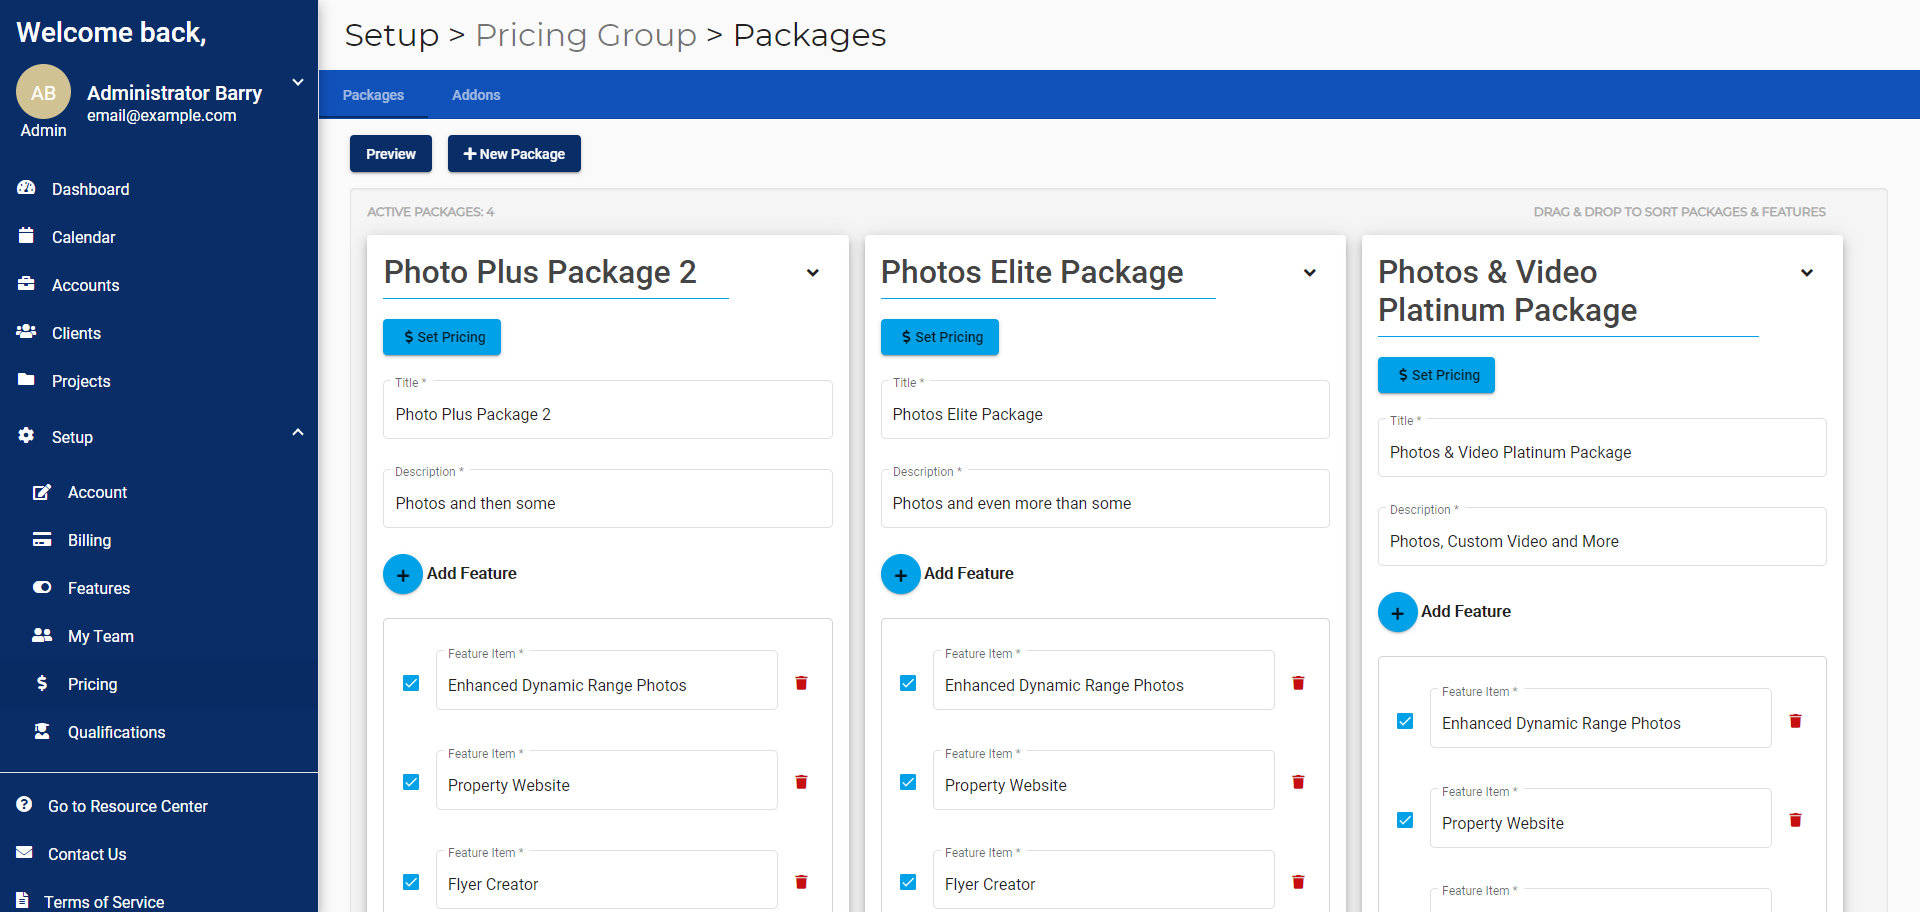Open Clients from the sidebar
This screenshot has height=912, width=1920.
(x=76, y=333)
